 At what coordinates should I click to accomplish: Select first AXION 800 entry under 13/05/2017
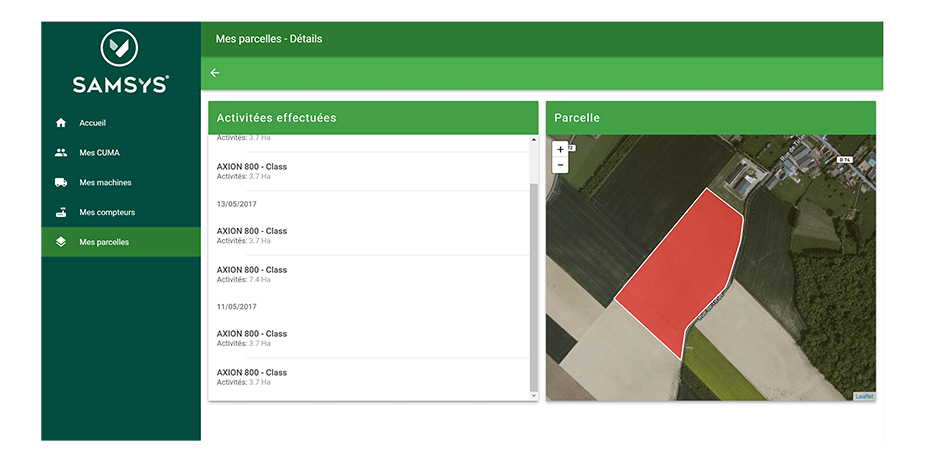(252, 235)
